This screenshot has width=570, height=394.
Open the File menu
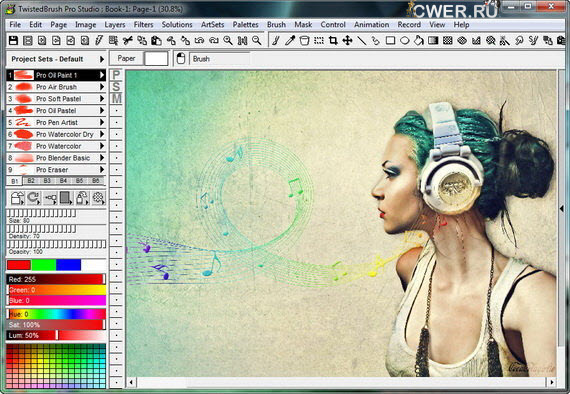tap(15, 25)
